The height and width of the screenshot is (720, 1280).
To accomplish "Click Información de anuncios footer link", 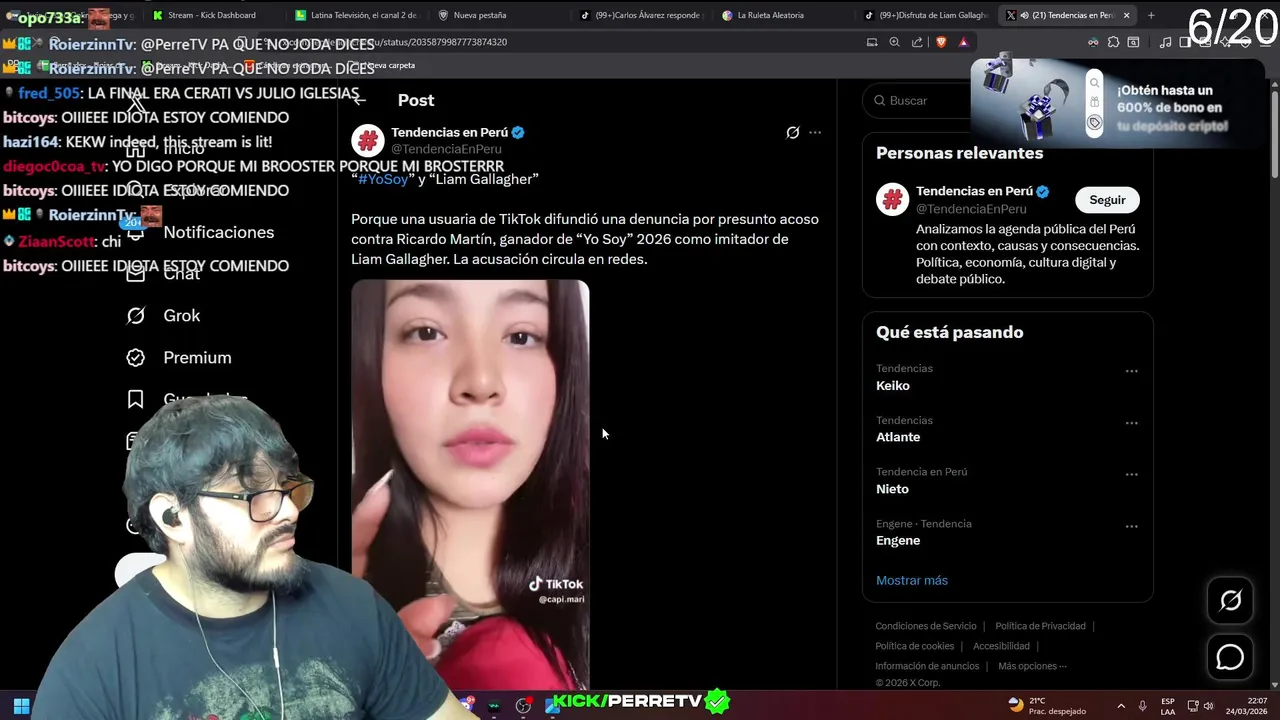I will [x=927, y=666].
